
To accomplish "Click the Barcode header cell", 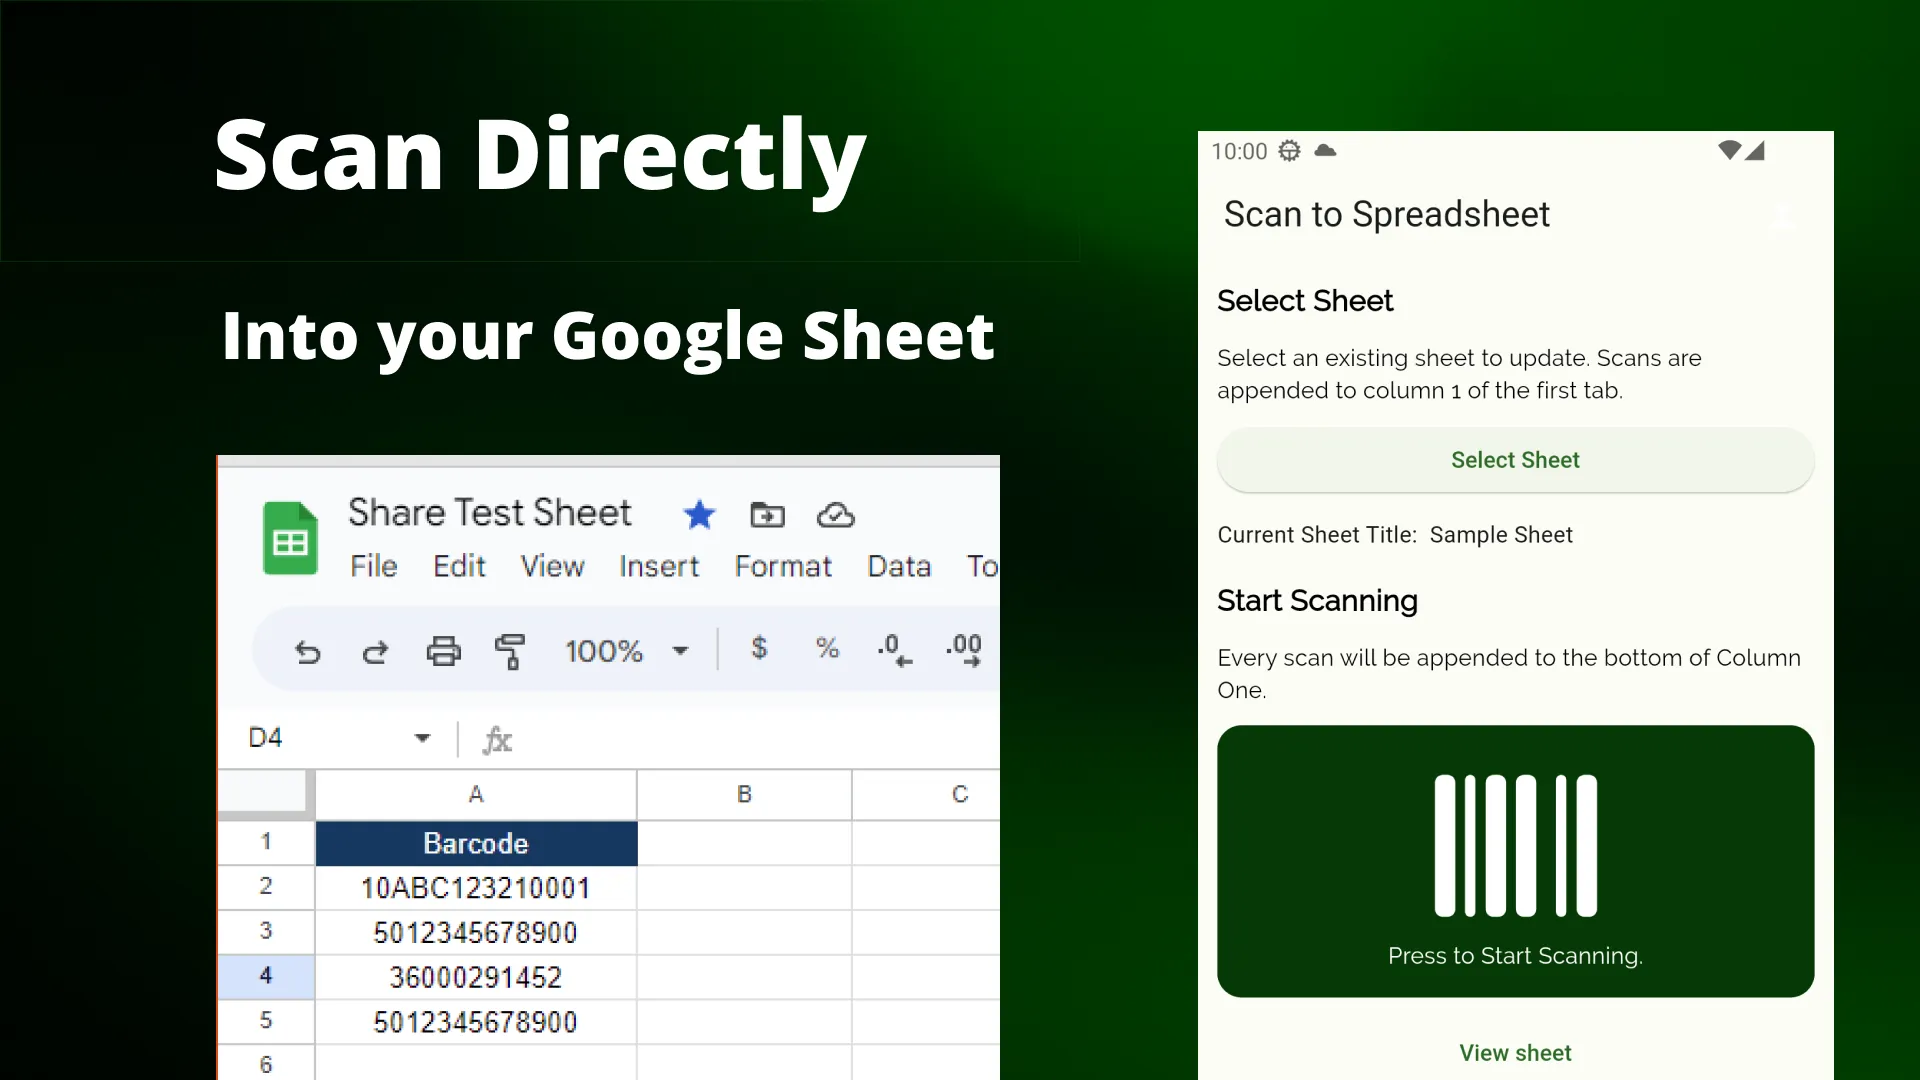I will (476, 843).
